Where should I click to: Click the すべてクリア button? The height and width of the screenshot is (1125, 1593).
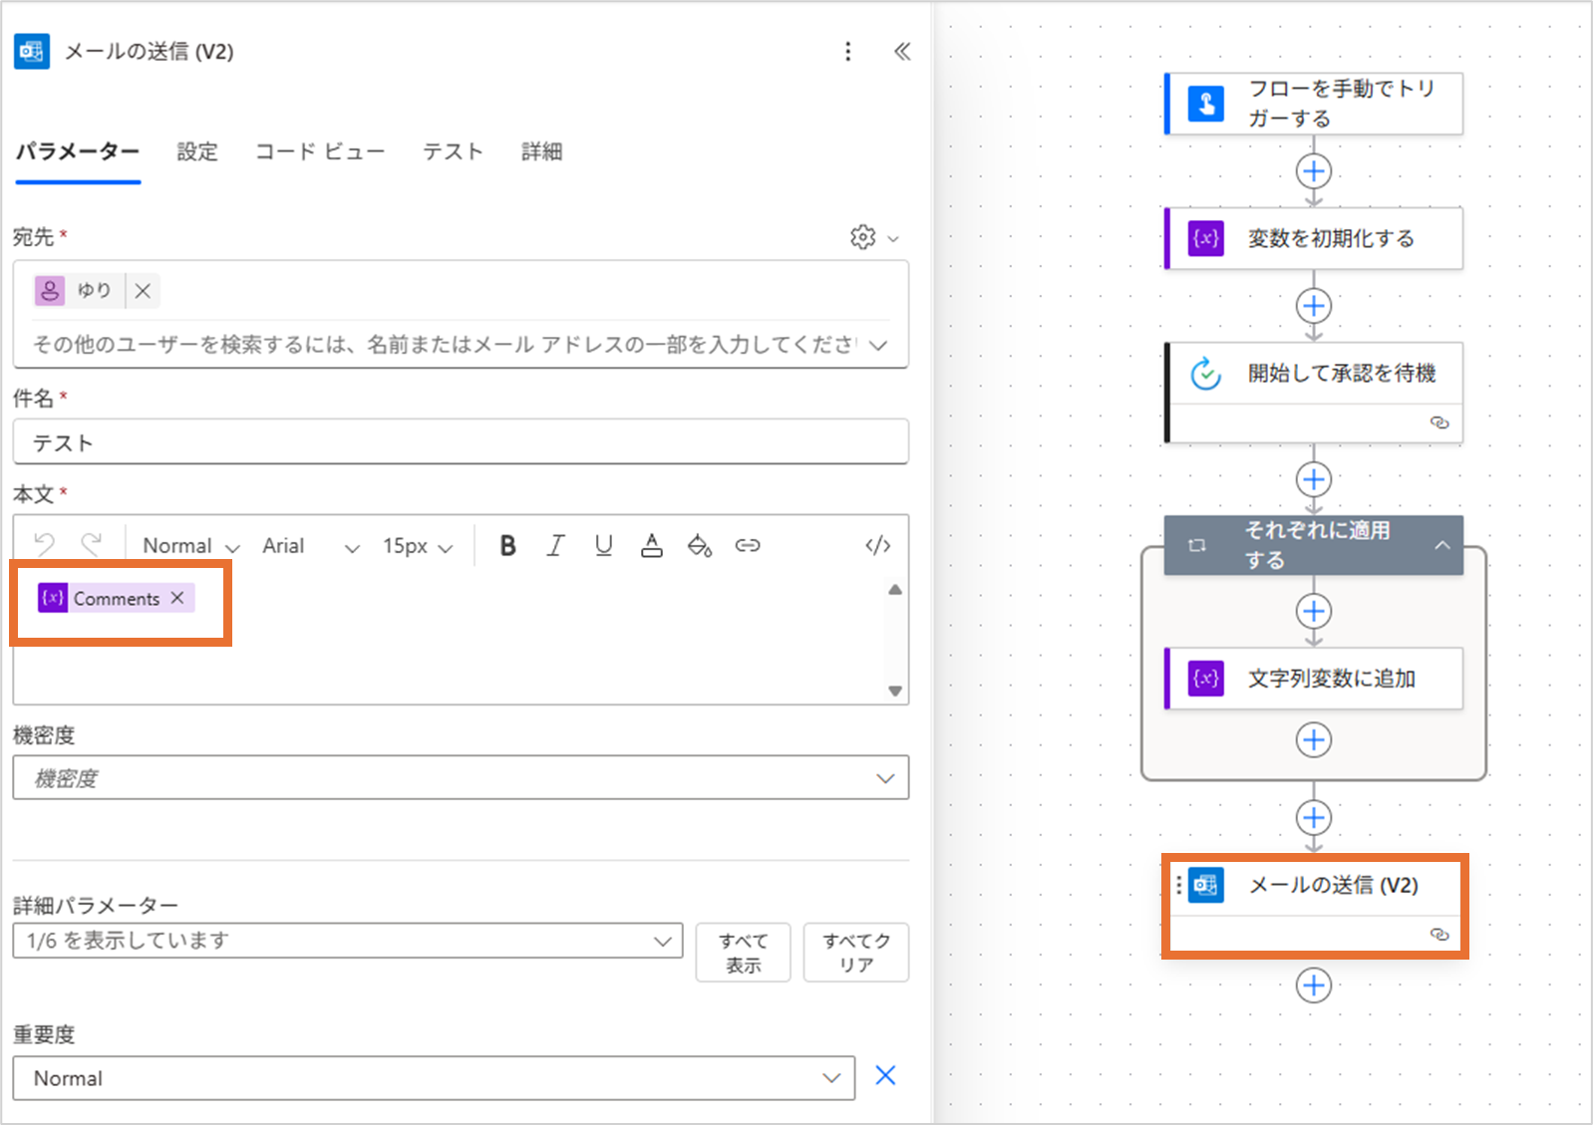856,952
